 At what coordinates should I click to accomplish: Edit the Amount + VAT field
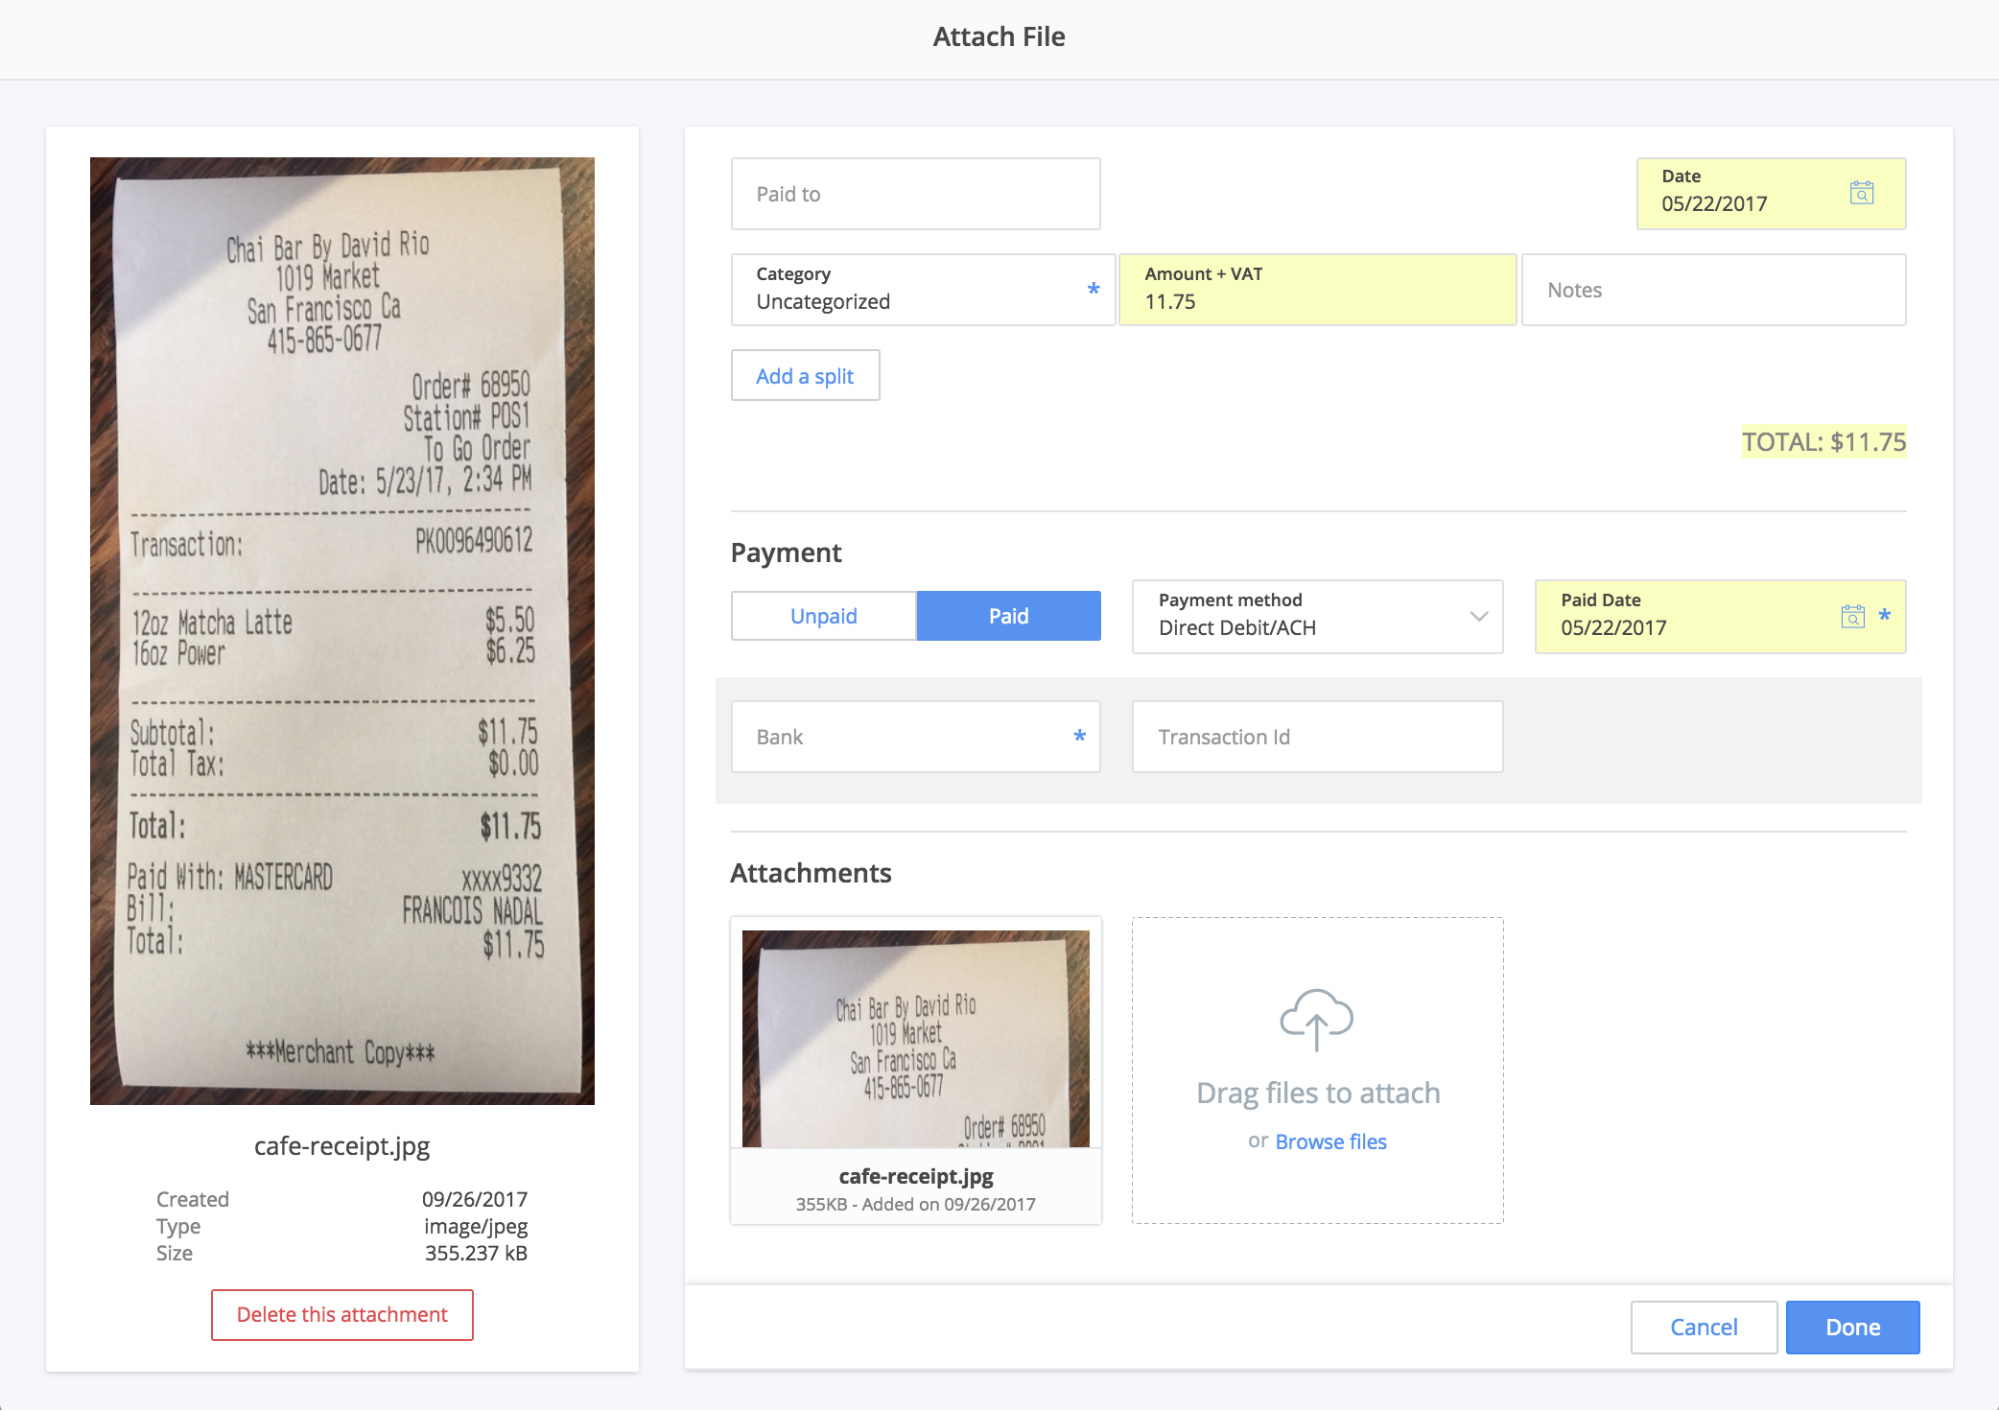1317,289
